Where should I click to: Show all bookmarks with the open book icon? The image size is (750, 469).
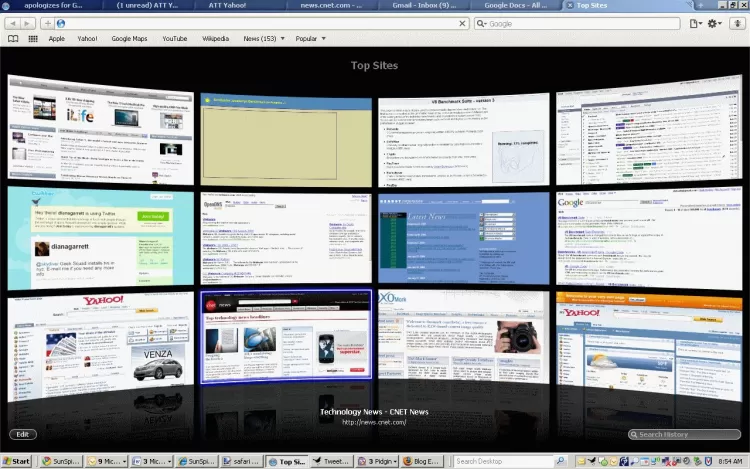click(x=13, y=39)
